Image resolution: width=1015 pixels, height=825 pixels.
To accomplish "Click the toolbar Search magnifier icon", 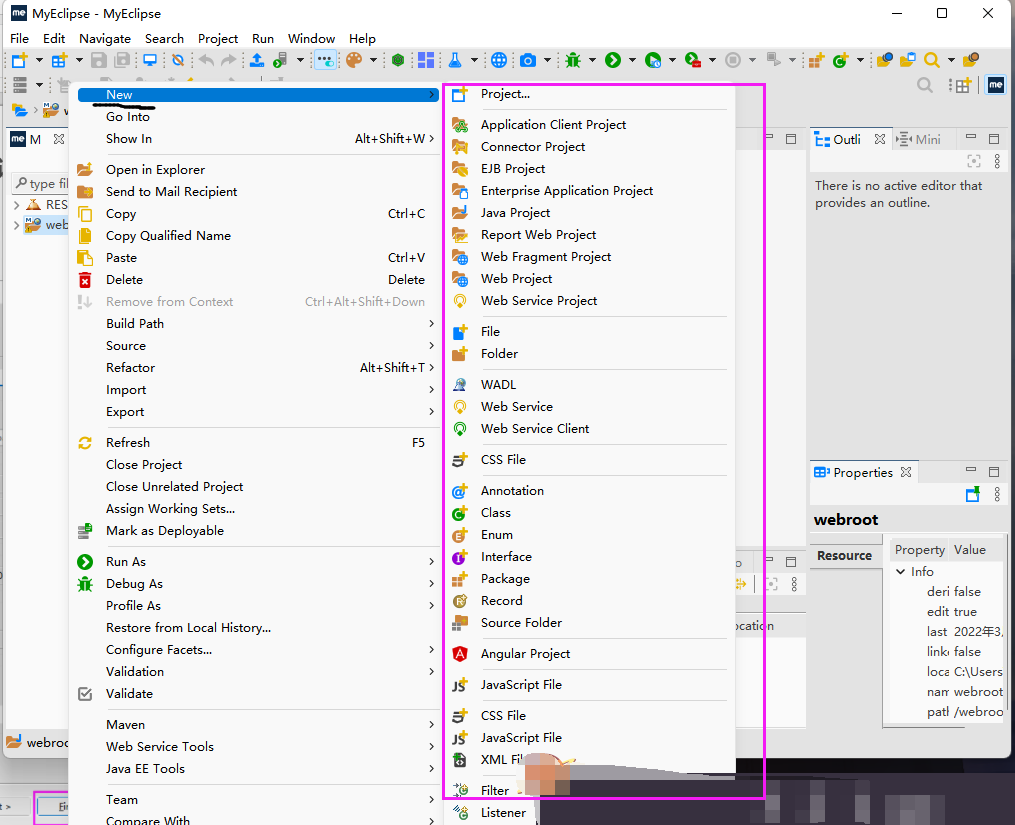I will 931,60.
